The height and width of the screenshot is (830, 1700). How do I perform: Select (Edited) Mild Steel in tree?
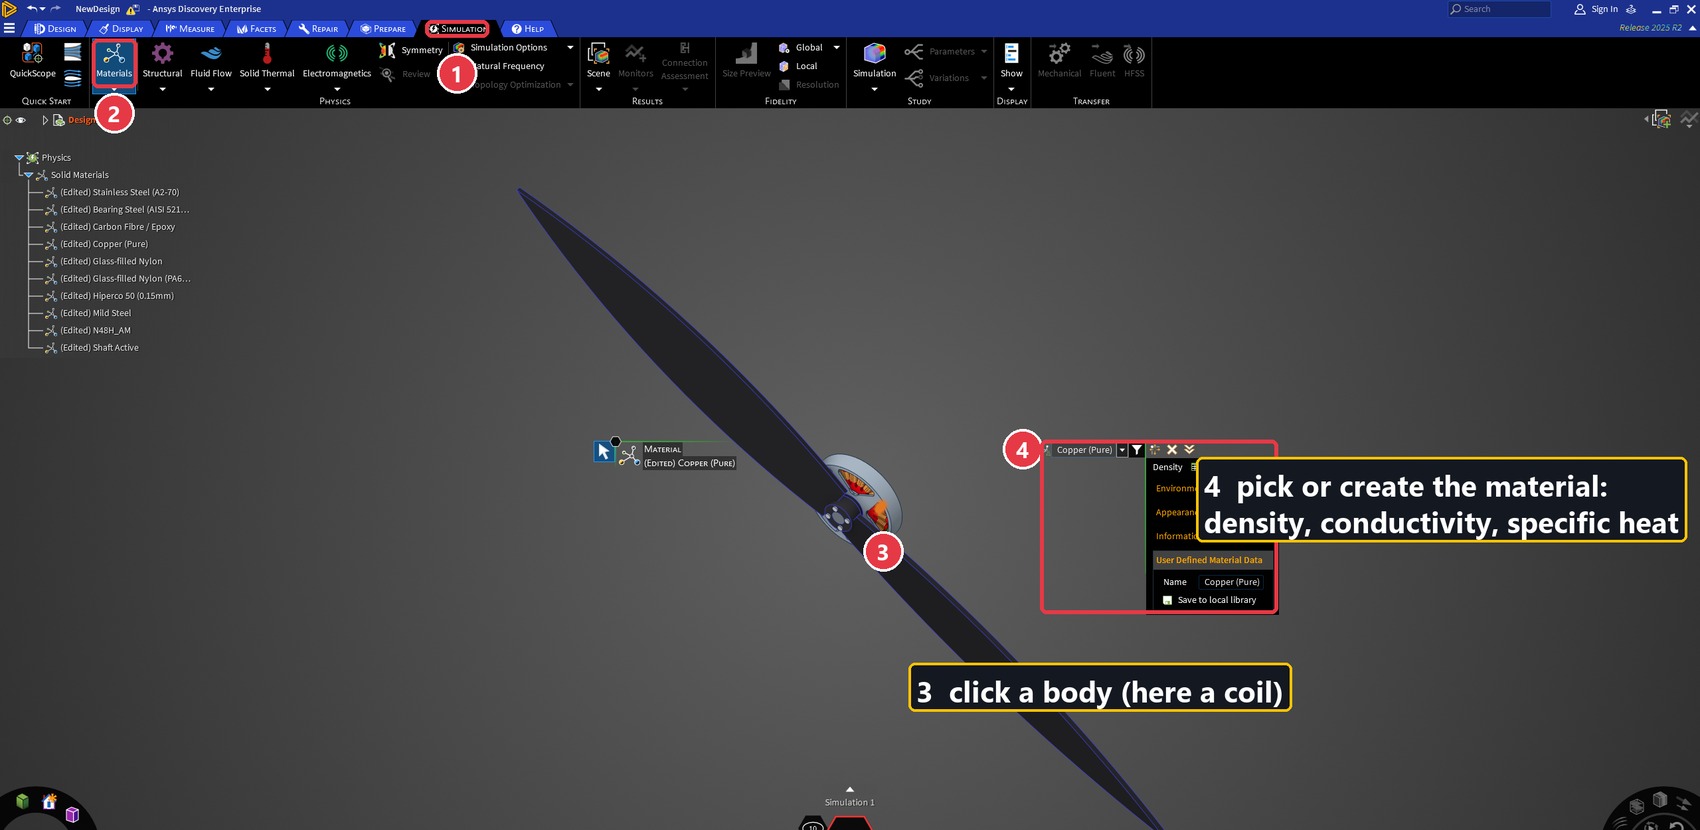click(x=95, y=313)
